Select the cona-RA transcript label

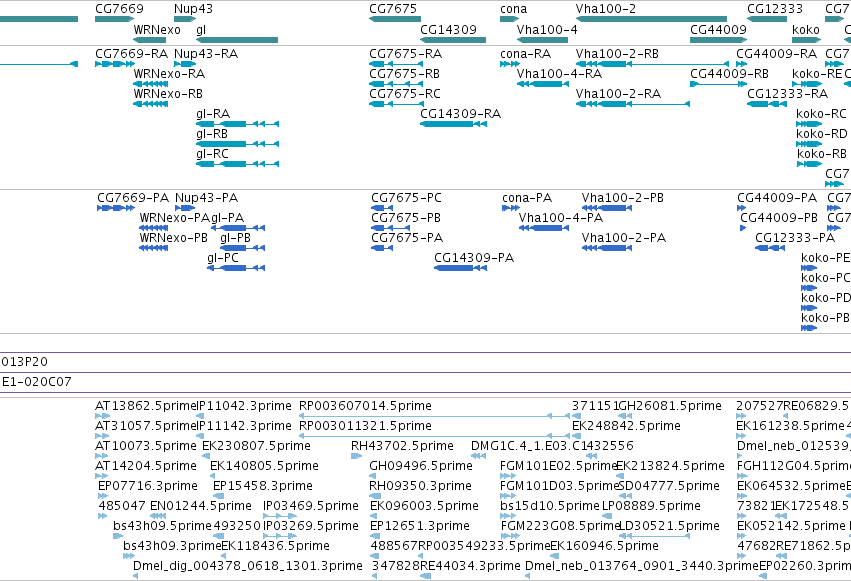tap(525, 54)
